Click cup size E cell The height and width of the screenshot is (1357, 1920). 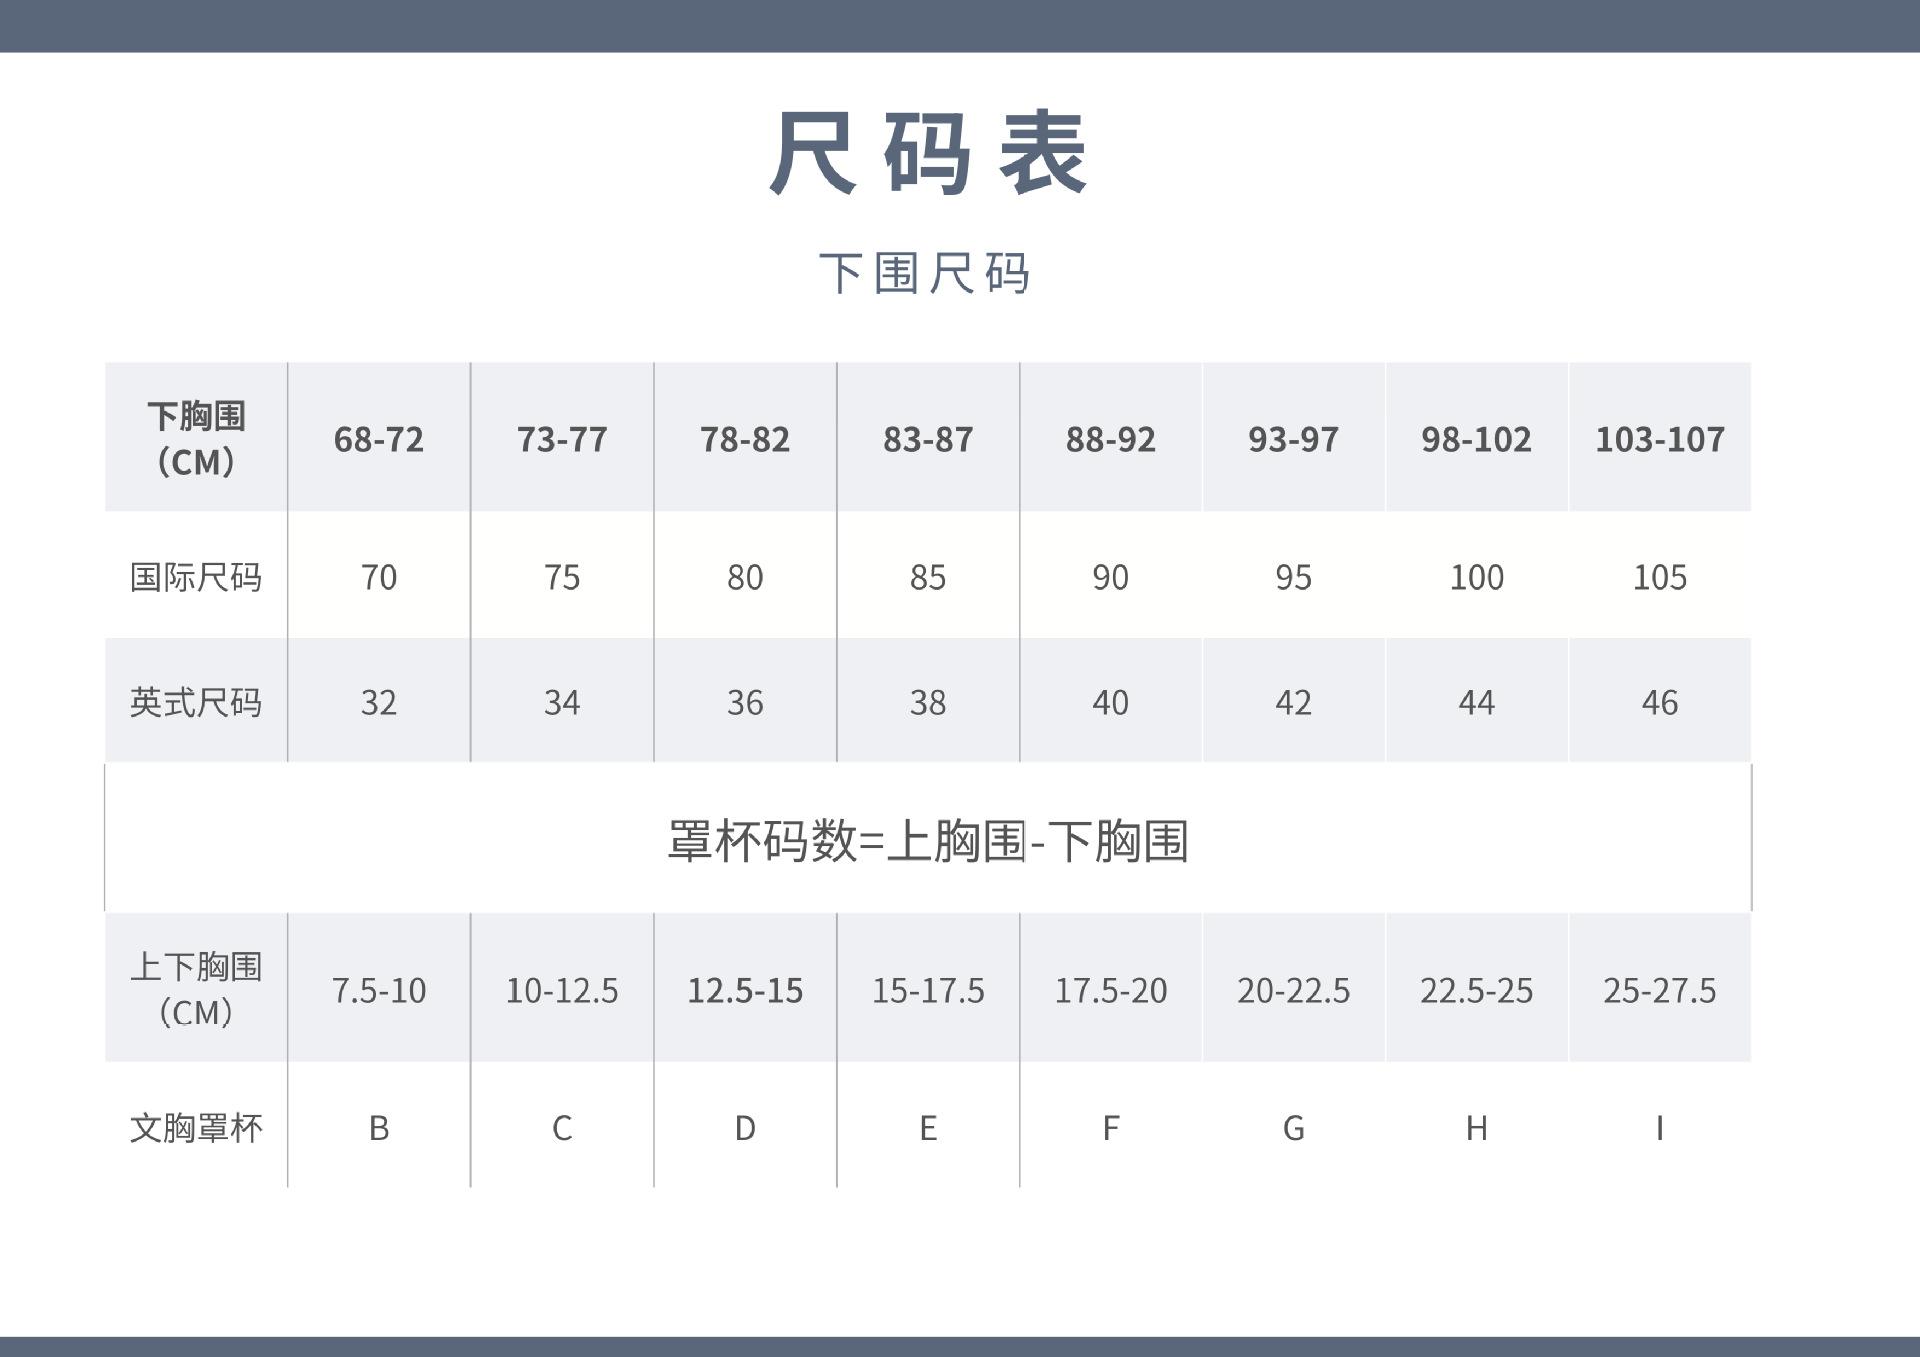(927, 1128)
